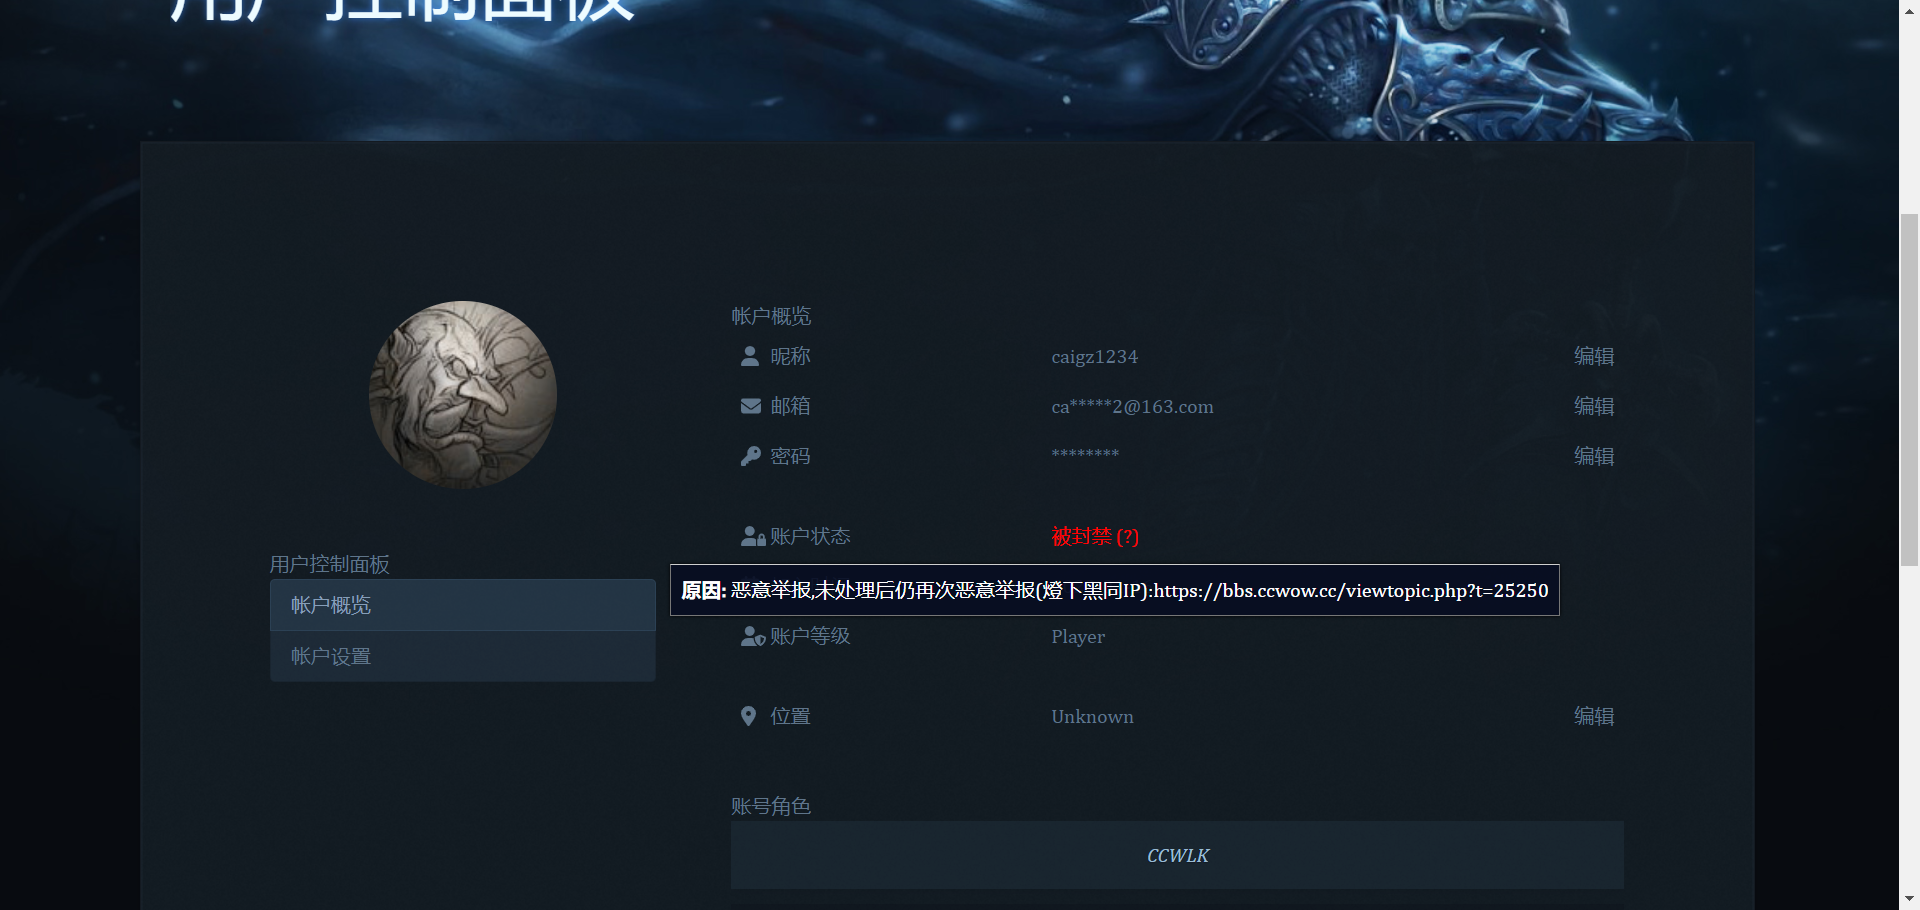Click the person icon beside 昵称
The height and width of the screenshot is (910, 1920).
click(x=749, y=355)
